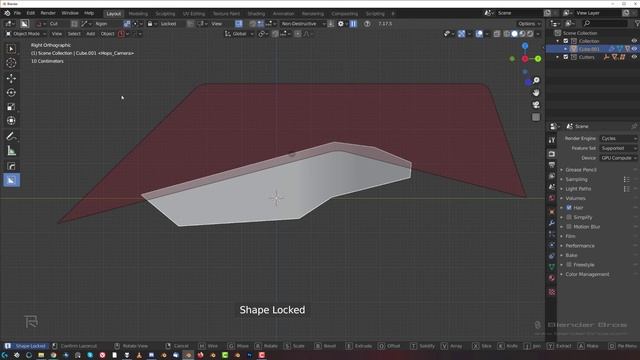Screen dimensions: 640x360
Task: Open the Material properties tab
Action: 552,278
